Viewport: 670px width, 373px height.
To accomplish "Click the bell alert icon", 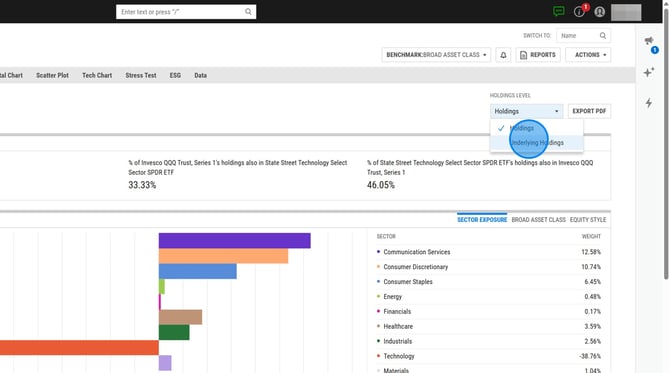I will pos(503,55).
